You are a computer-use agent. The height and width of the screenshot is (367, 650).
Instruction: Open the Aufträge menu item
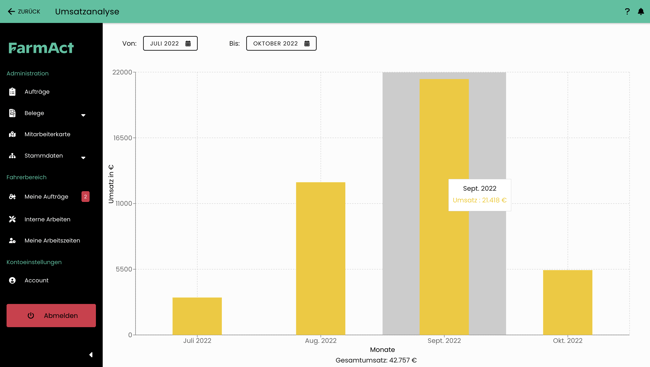point(37,92)
